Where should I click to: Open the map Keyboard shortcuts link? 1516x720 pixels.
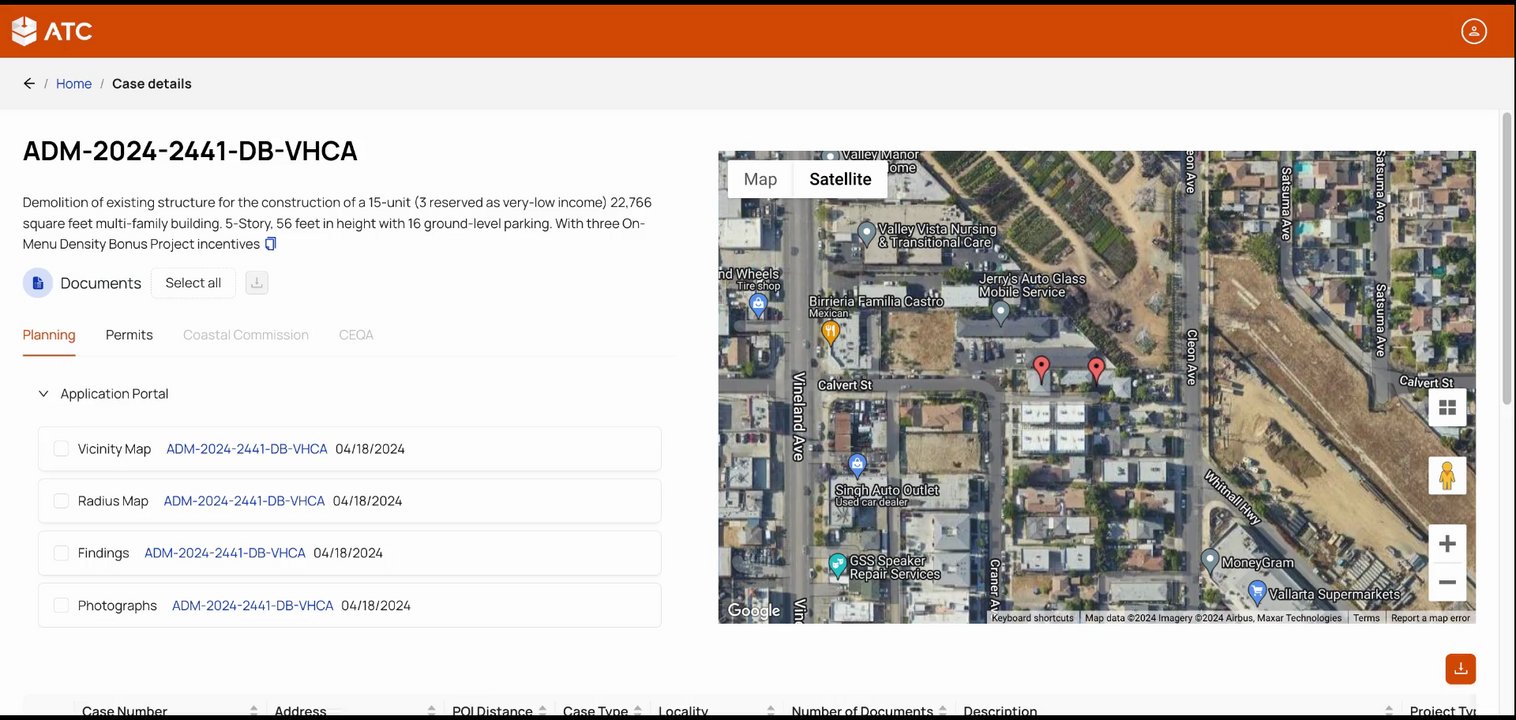[x=1033, y=618]
